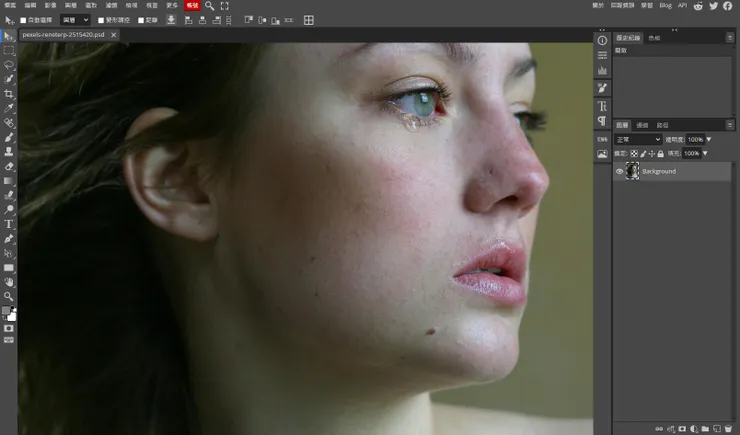Select the Crop tool

[x=9, y=94]
